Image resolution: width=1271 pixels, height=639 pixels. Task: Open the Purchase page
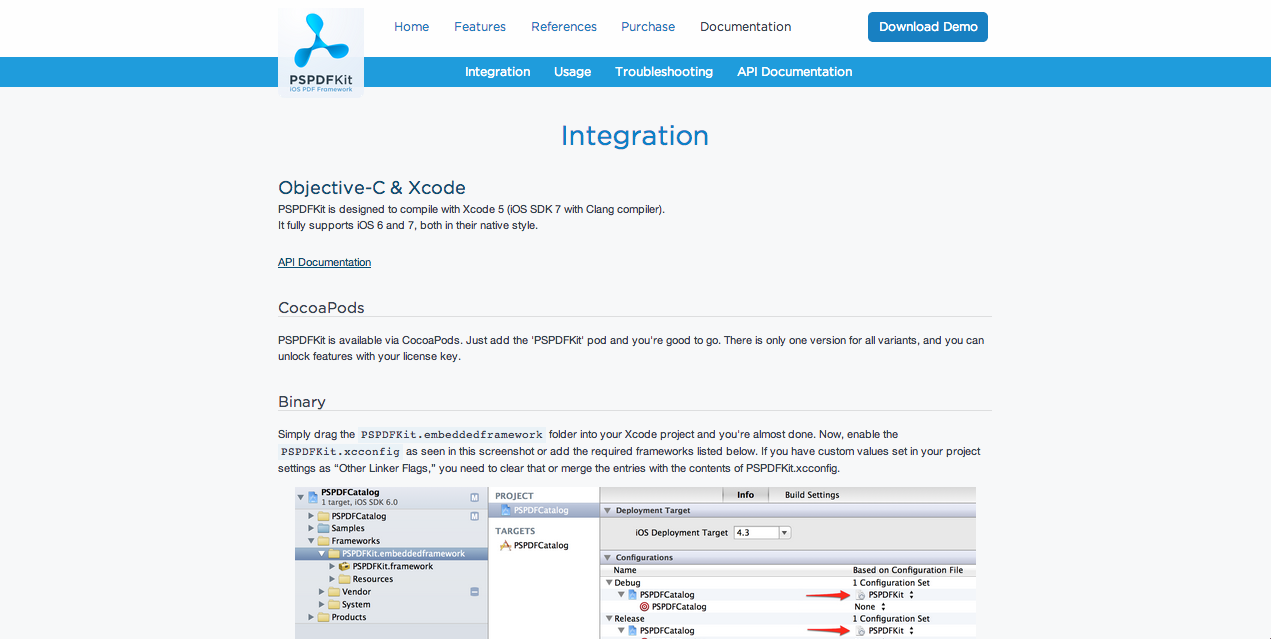[648, 27]
